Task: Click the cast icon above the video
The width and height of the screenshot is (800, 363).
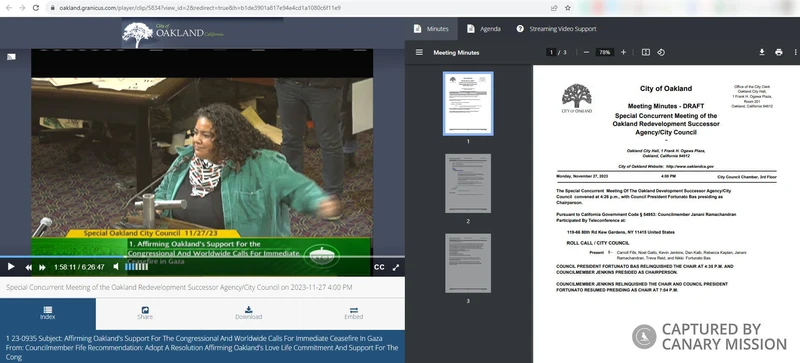Action: [x=11, y=57]
